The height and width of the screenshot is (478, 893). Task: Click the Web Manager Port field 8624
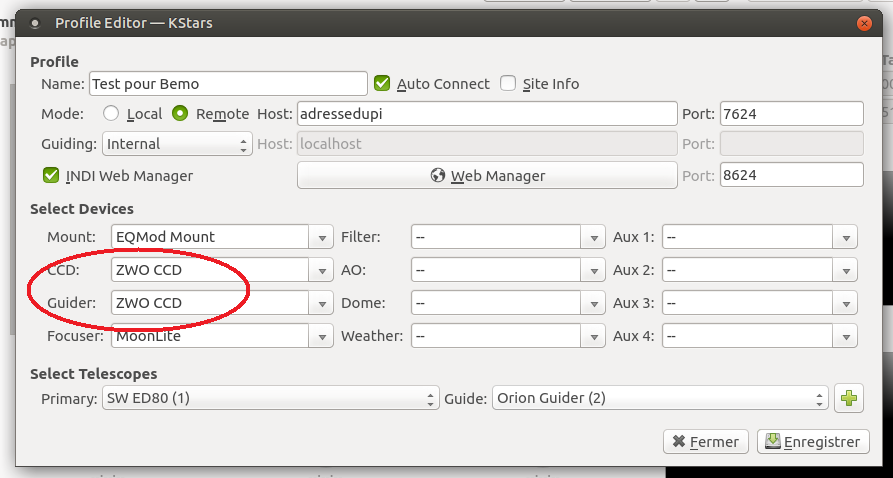792,175
